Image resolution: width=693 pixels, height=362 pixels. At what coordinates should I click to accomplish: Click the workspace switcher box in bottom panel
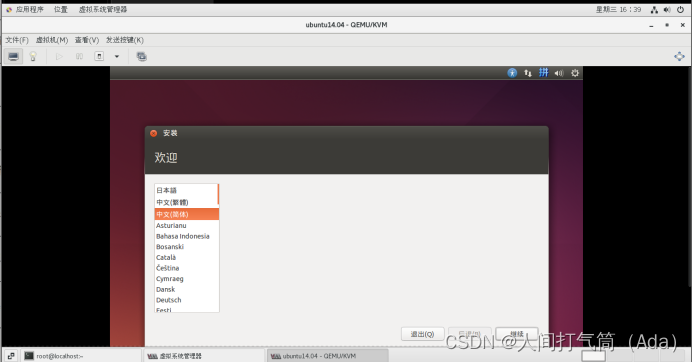tap(593, 356)
